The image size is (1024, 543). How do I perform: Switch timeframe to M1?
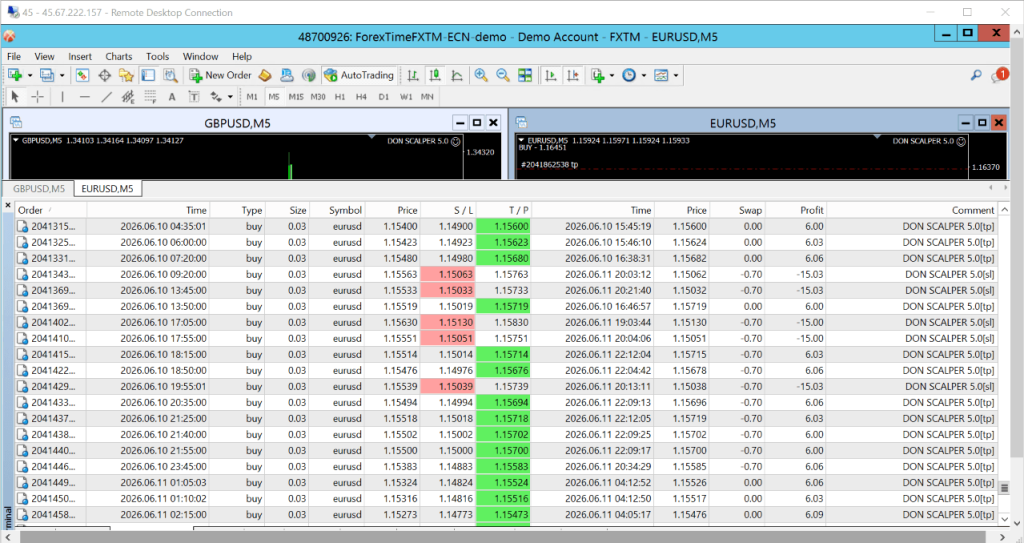click(x=252, y=97)
